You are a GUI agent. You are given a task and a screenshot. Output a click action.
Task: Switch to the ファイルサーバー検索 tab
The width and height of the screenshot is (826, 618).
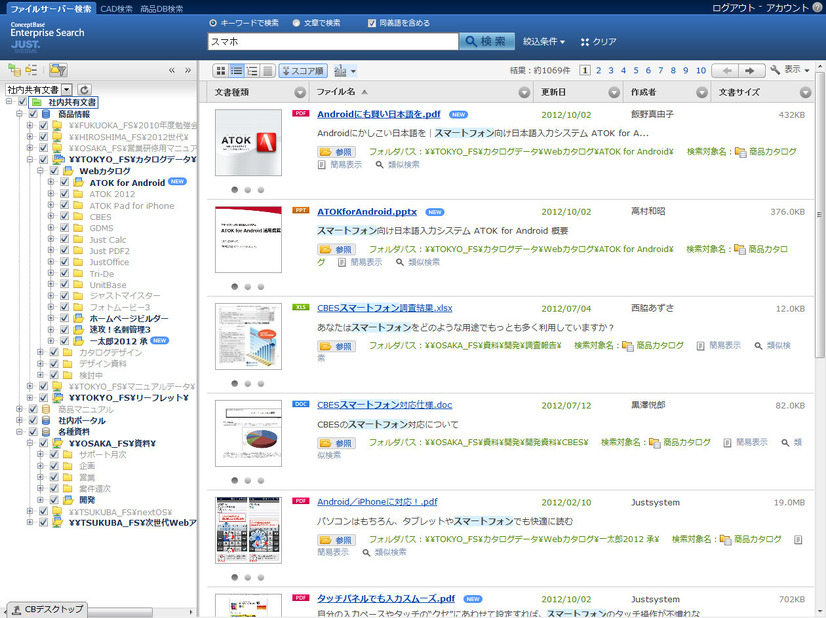coord(51,8)
